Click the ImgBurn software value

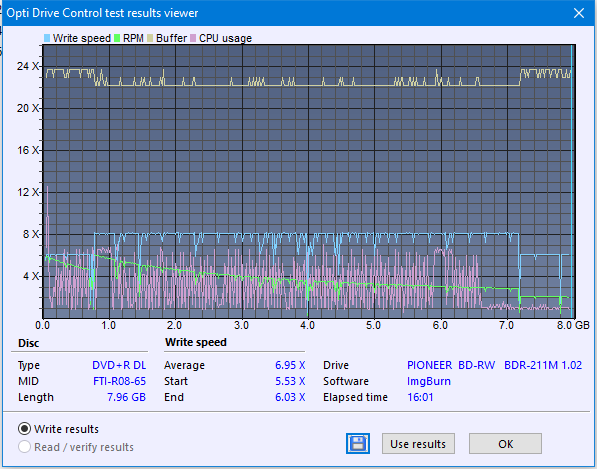pos(429,381)
